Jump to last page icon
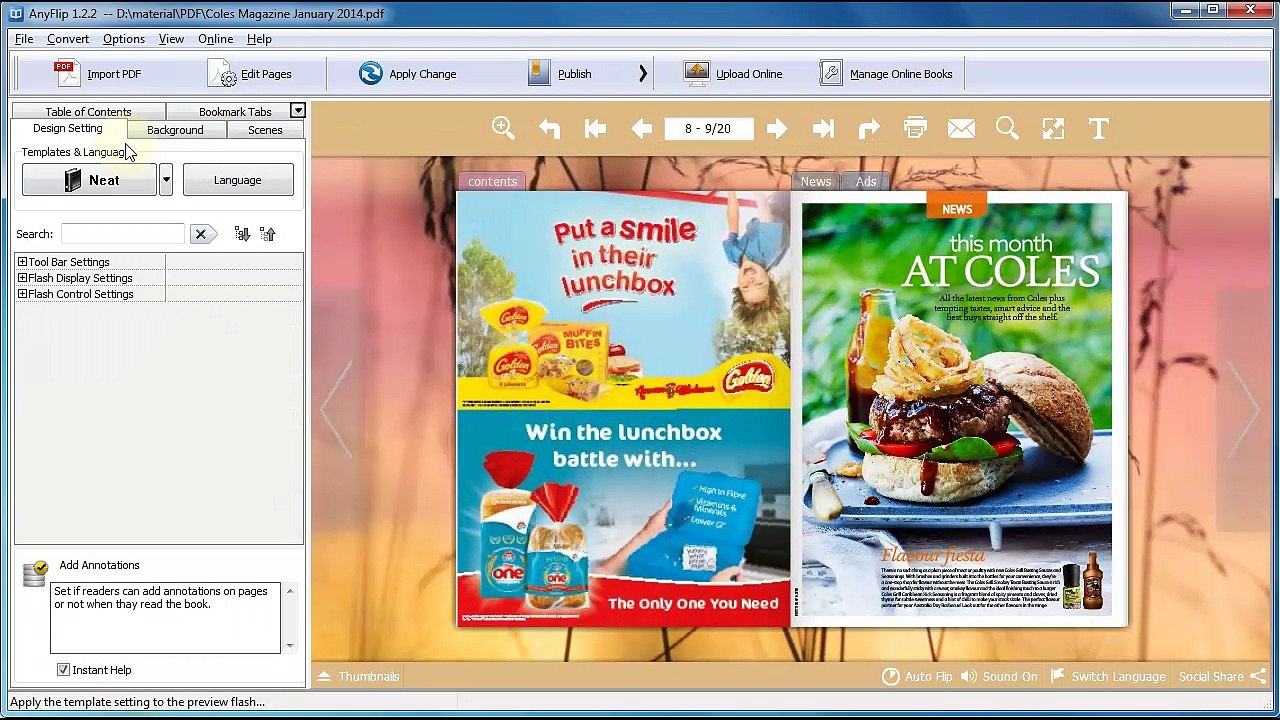Image resolution: width=1280 pixels, height=720 pixels. (823, 128)
